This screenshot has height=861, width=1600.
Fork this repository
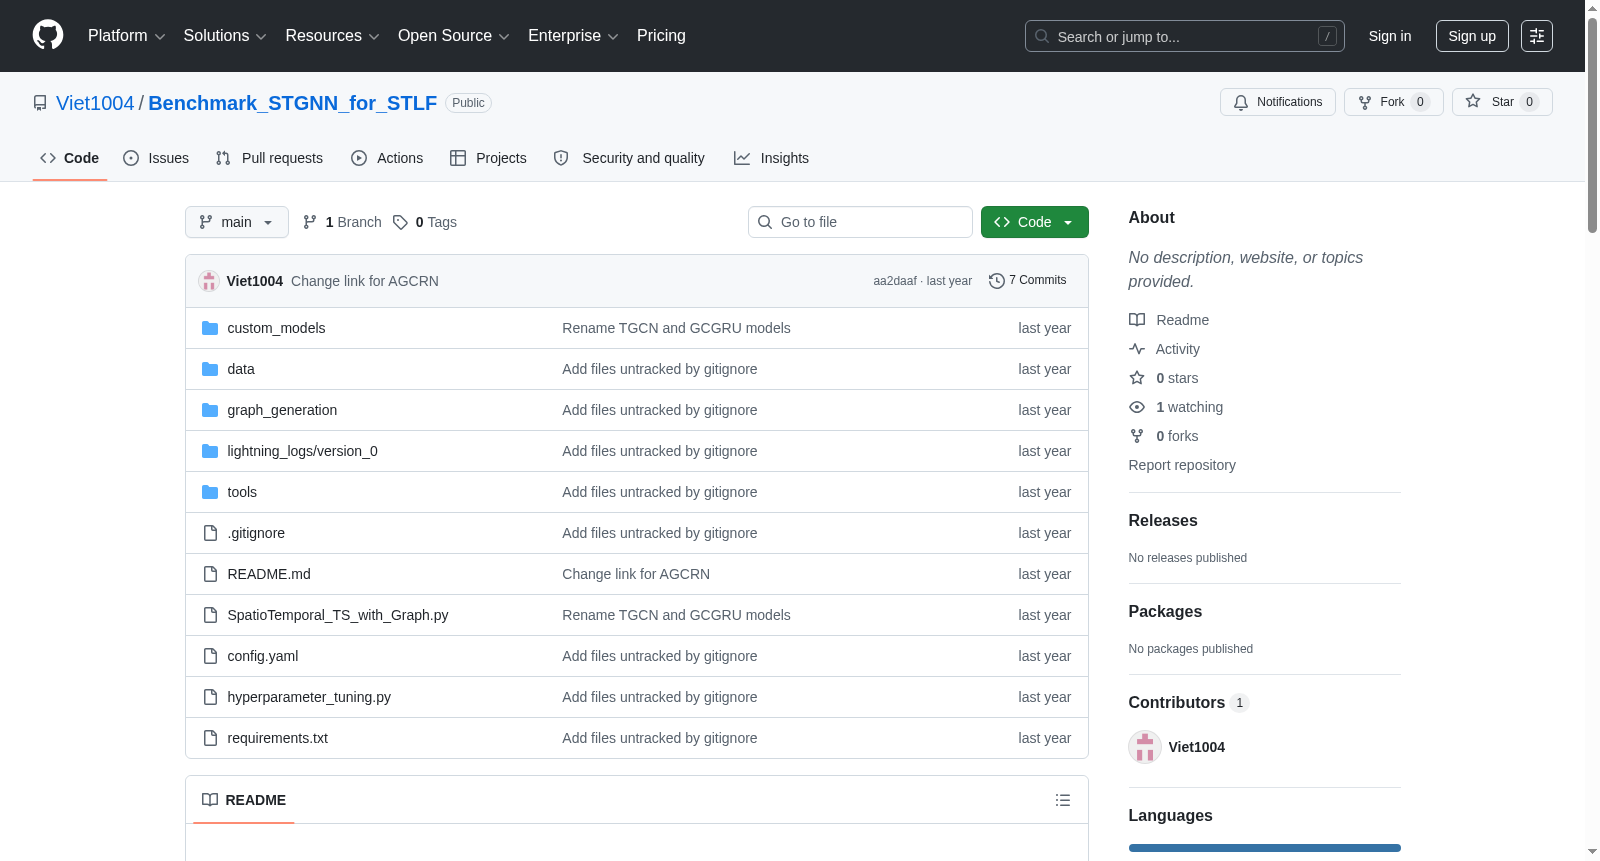click(1394, 102)
